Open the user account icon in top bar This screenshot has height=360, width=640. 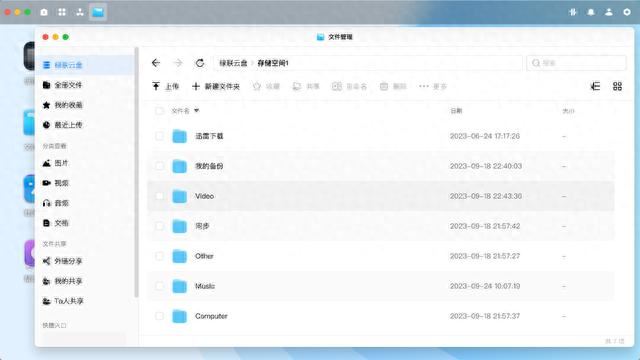pyautogui.click(x=609, y=12)
